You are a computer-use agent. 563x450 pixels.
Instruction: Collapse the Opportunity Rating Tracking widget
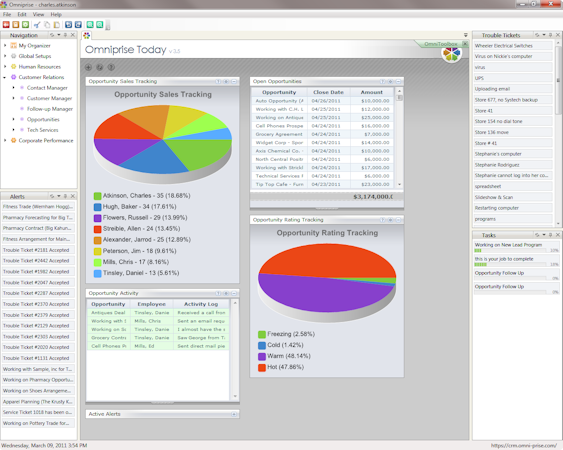tap(399, 220)
